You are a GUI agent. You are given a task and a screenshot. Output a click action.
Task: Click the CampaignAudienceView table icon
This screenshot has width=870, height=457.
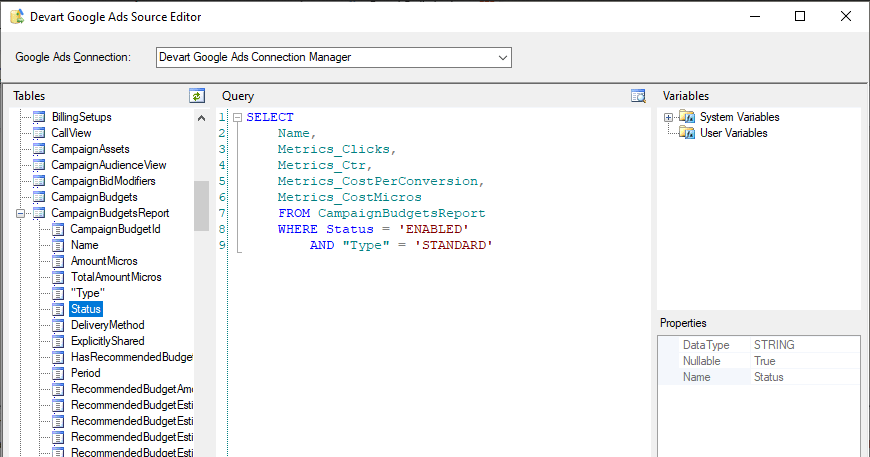39,165
